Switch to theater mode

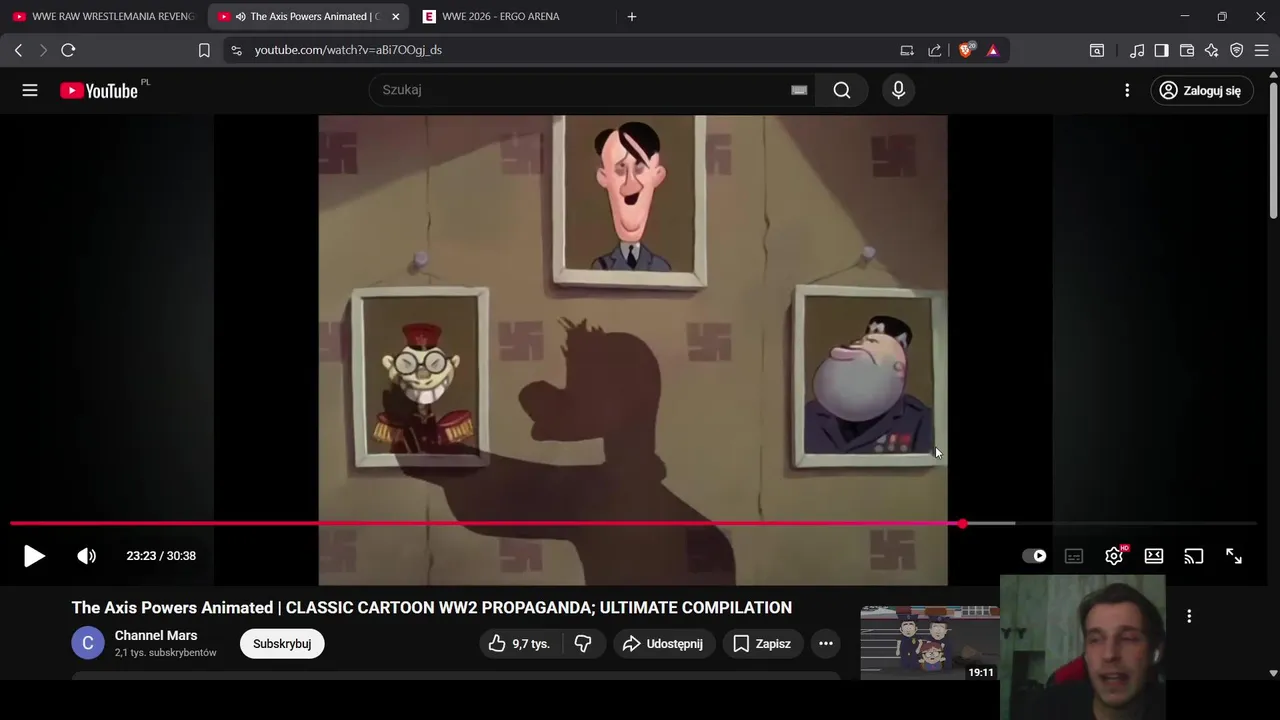coord(1154,556)
